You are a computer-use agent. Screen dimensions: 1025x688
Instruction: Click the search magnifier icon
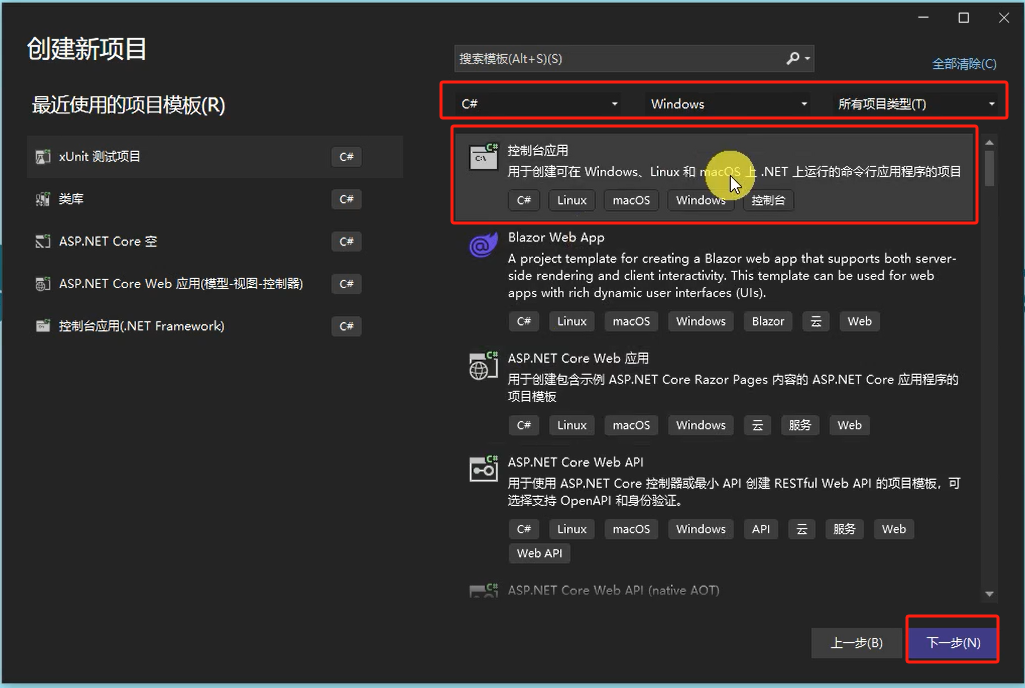click(x=792, y=59)
